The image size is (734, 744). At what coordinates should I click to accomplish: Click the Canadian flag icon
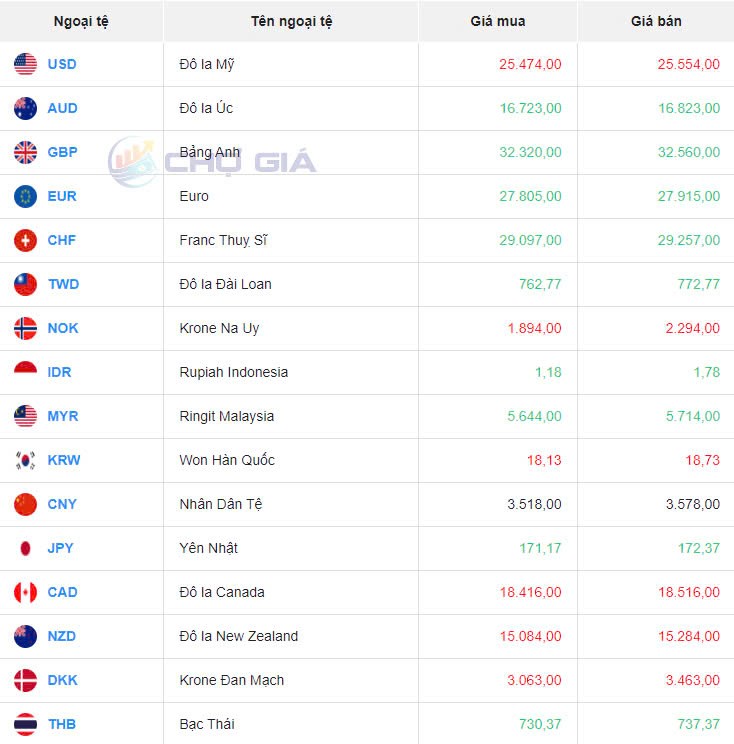point(26,592)
